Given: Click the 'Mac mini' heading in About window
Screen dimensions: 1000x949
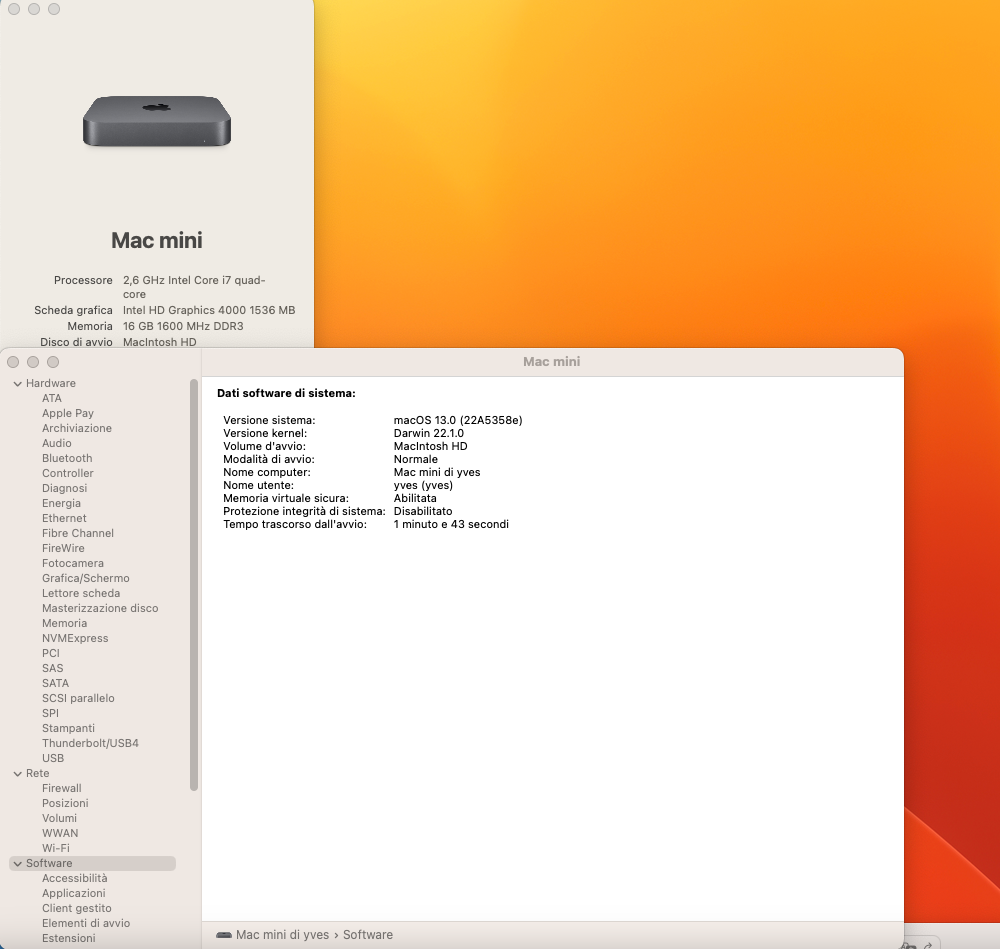Looking at the screenshot, I should (157, 240).
